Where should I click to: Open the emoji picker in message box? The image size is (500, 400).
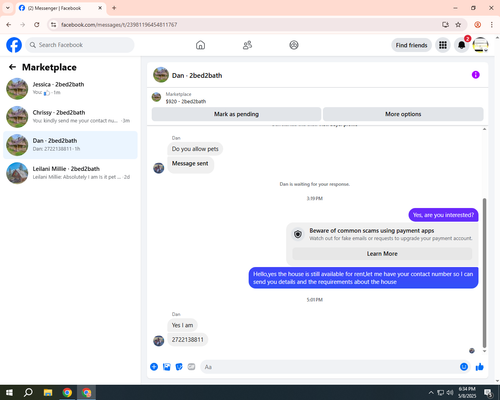coord(464,367)
